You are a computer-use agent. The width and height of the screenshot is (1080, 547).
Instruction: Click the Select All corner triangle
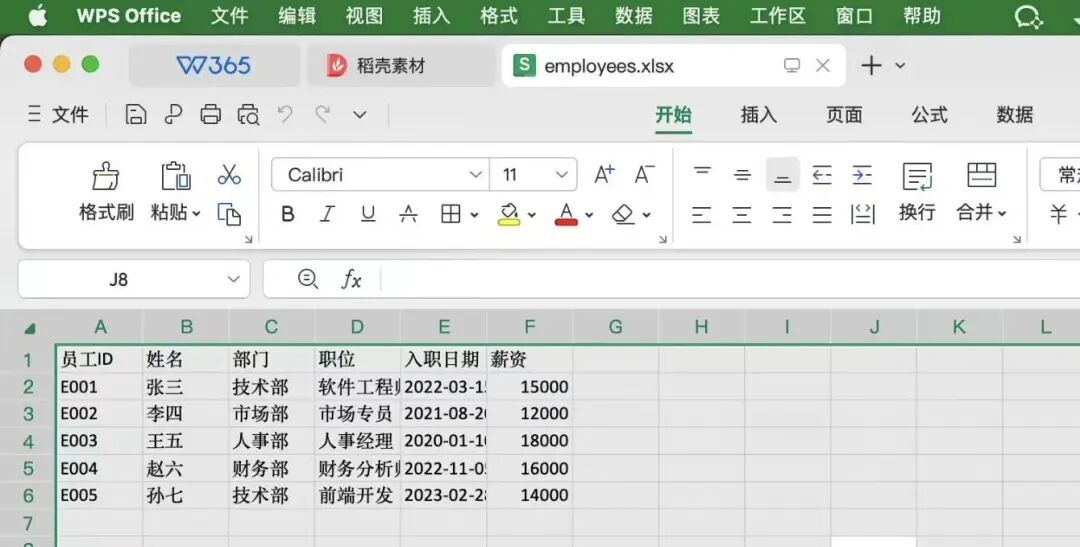pyautogui.click(x=29, y=328)
